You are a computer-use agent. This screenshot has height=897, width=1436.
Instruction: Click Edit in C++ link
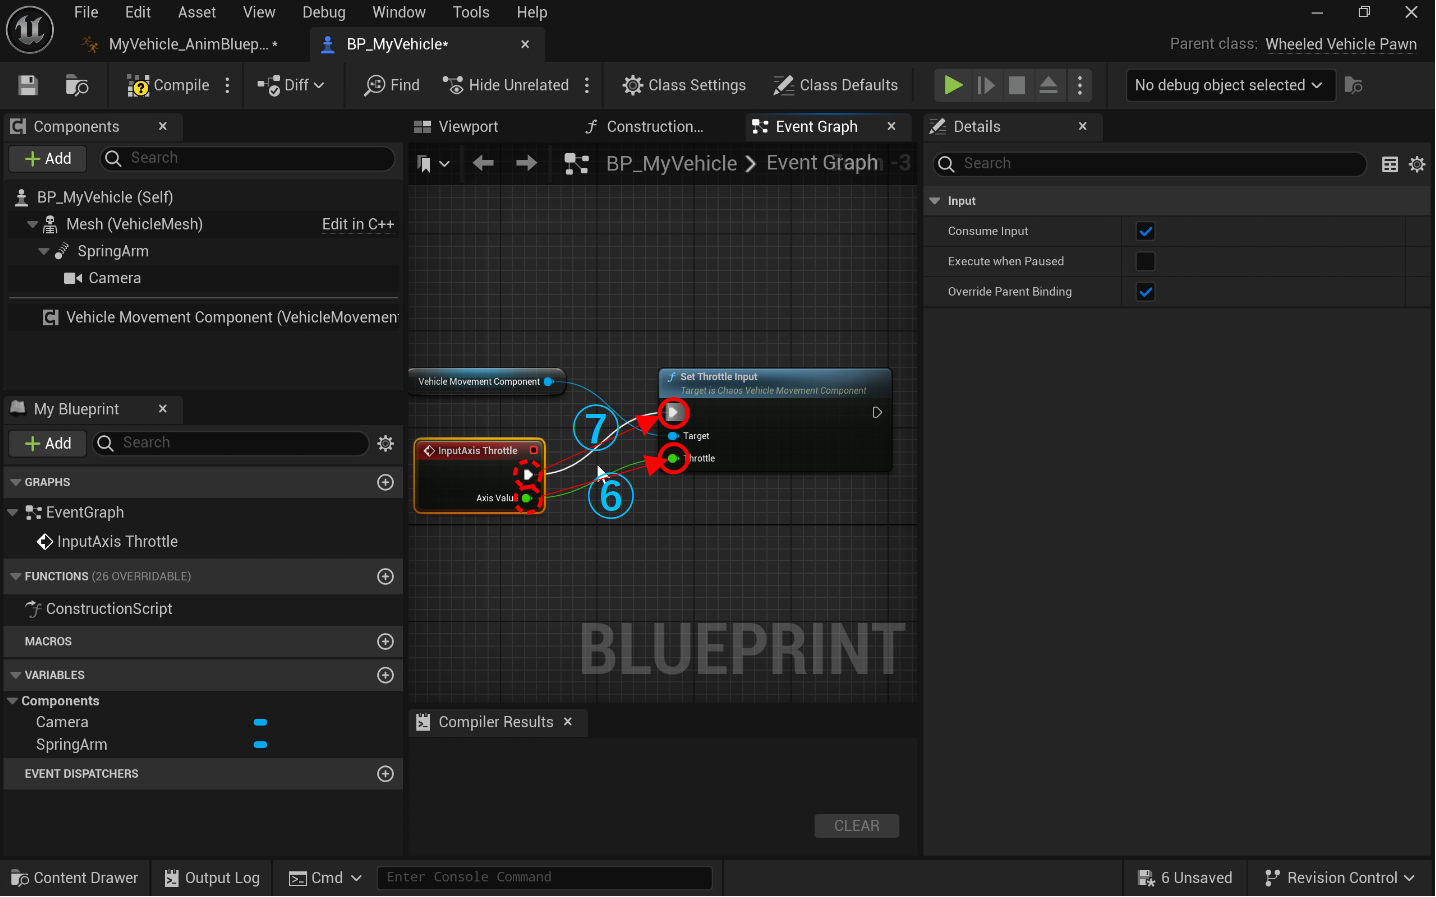point(358,224)
